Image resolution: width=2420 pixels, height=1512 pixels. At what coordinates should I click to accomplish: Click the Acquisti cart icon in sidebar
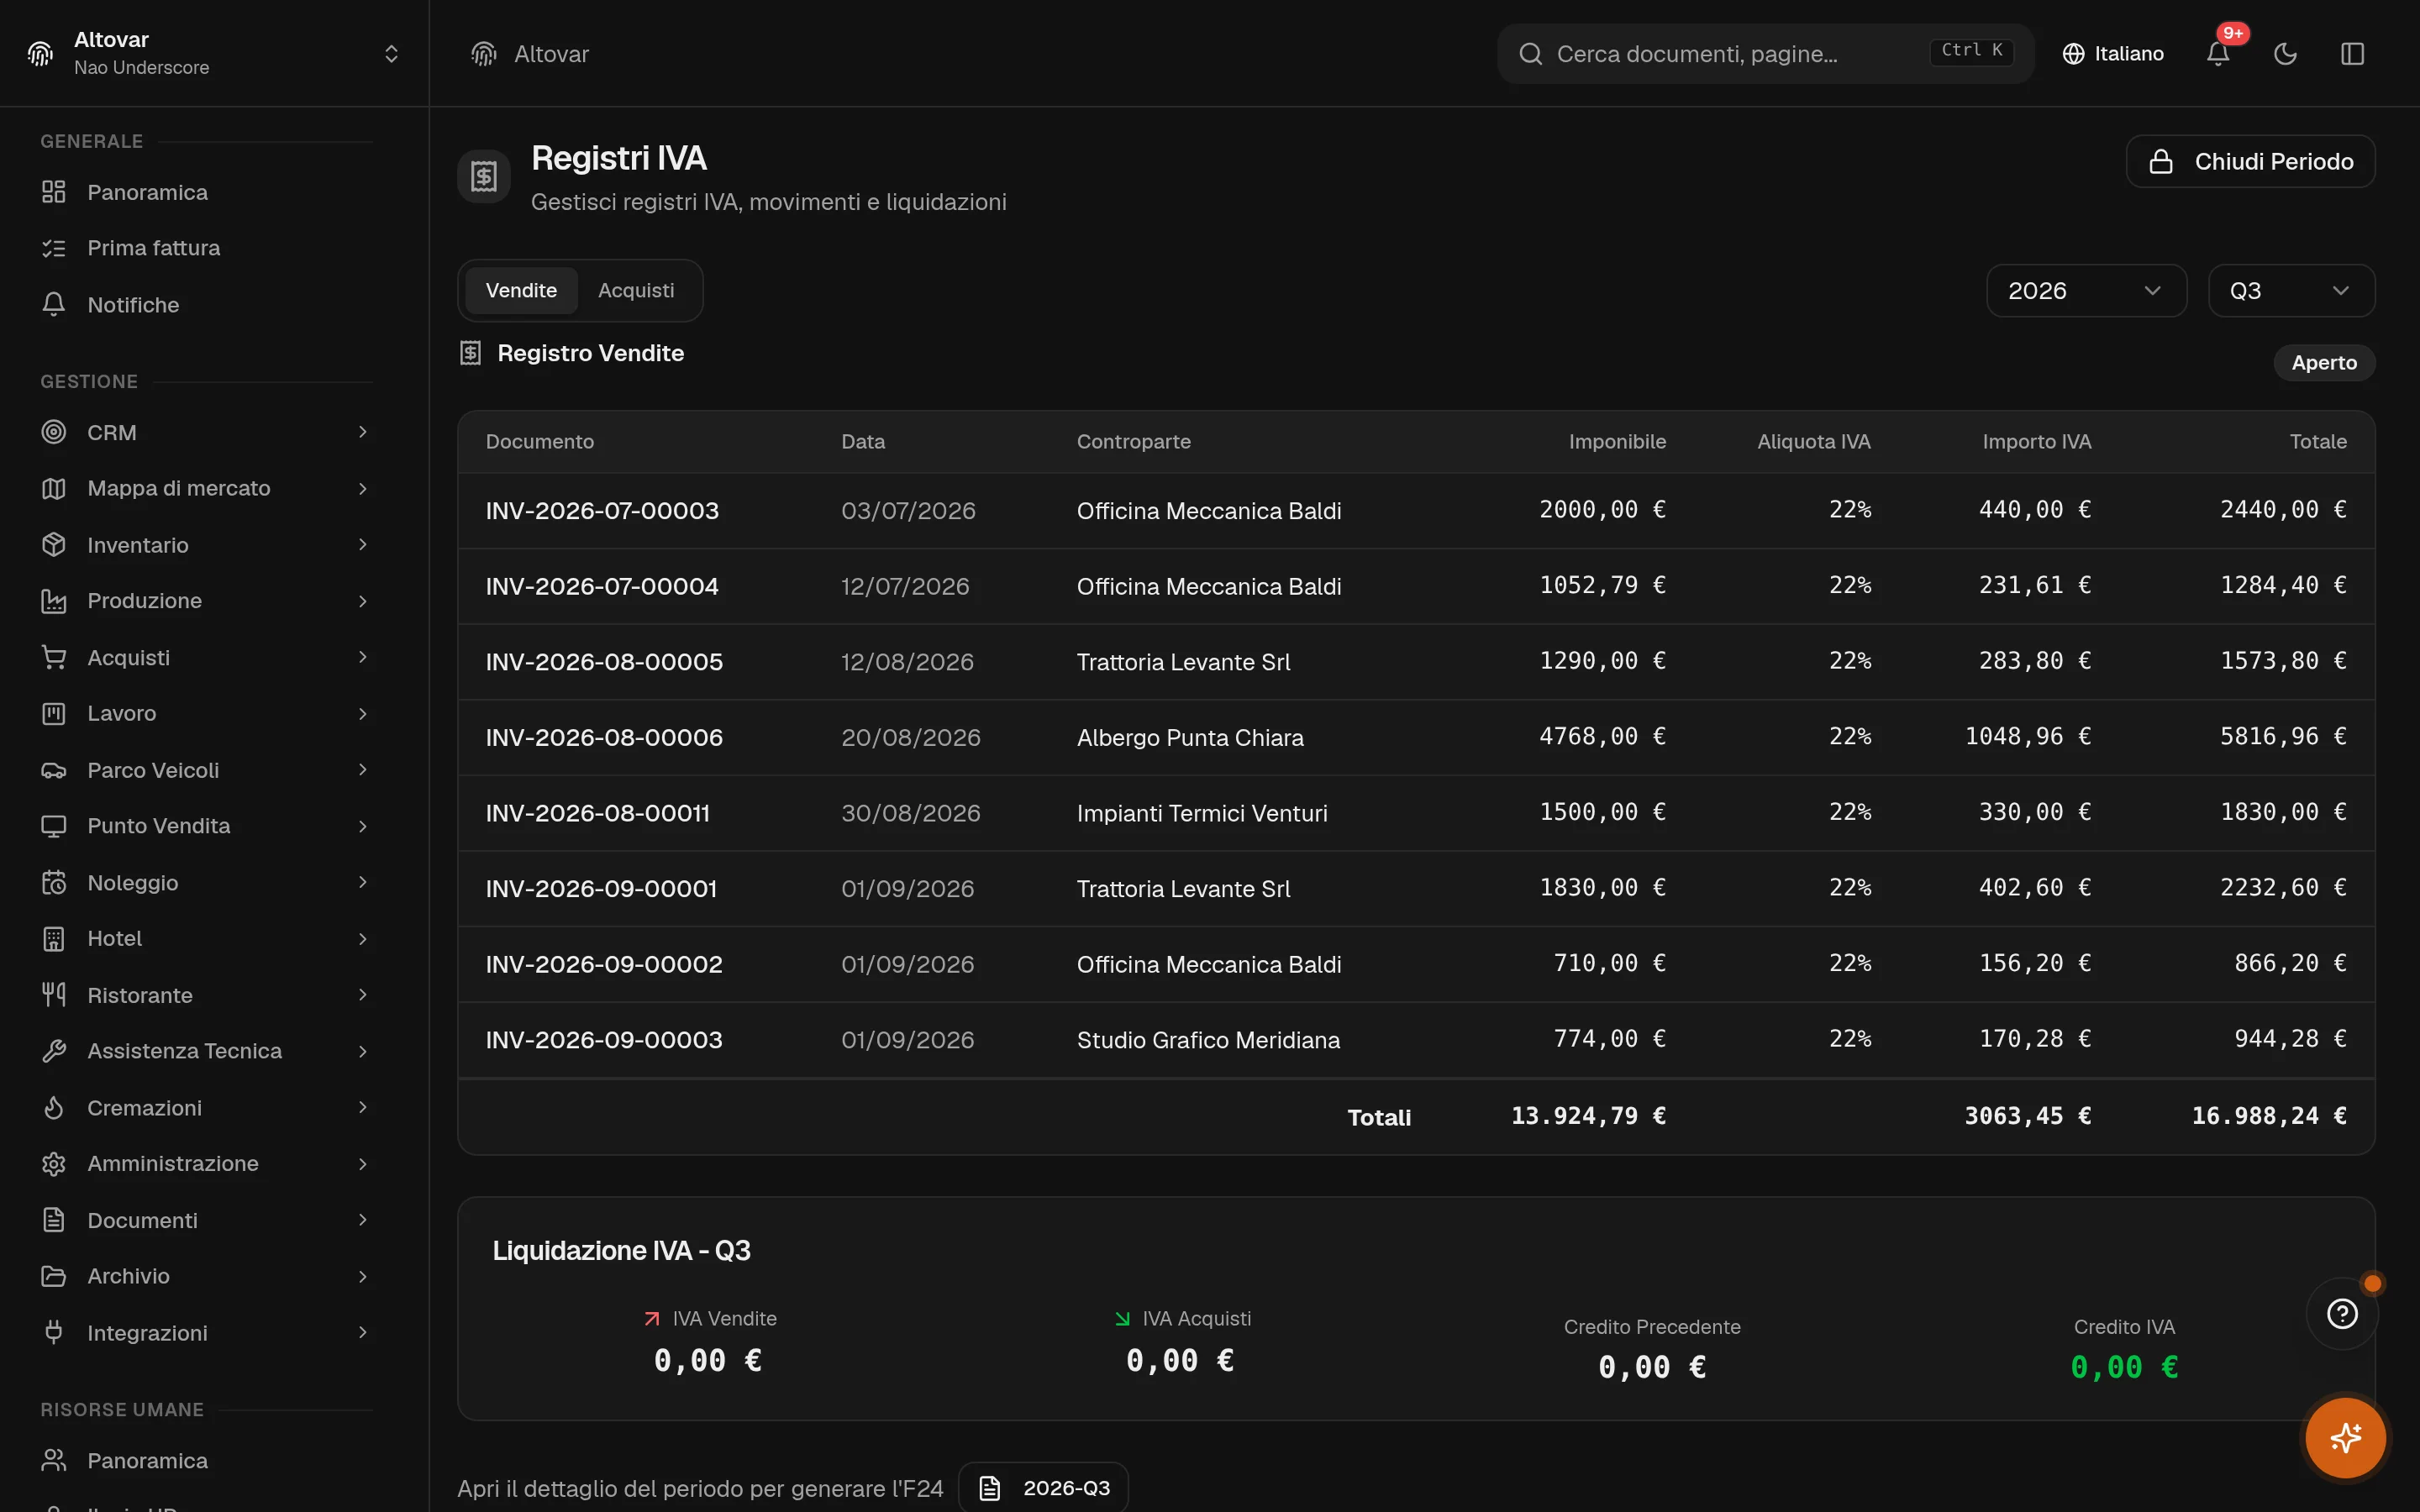point(54,657)
